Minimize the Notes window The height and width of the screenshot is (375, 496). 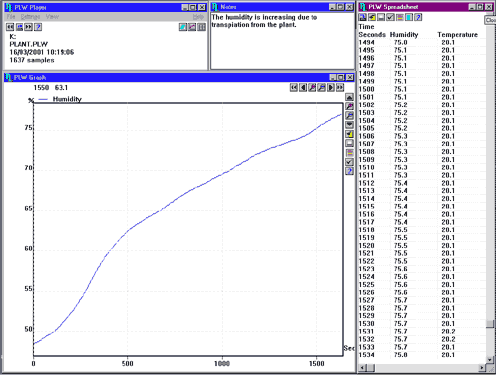[333, 7]
